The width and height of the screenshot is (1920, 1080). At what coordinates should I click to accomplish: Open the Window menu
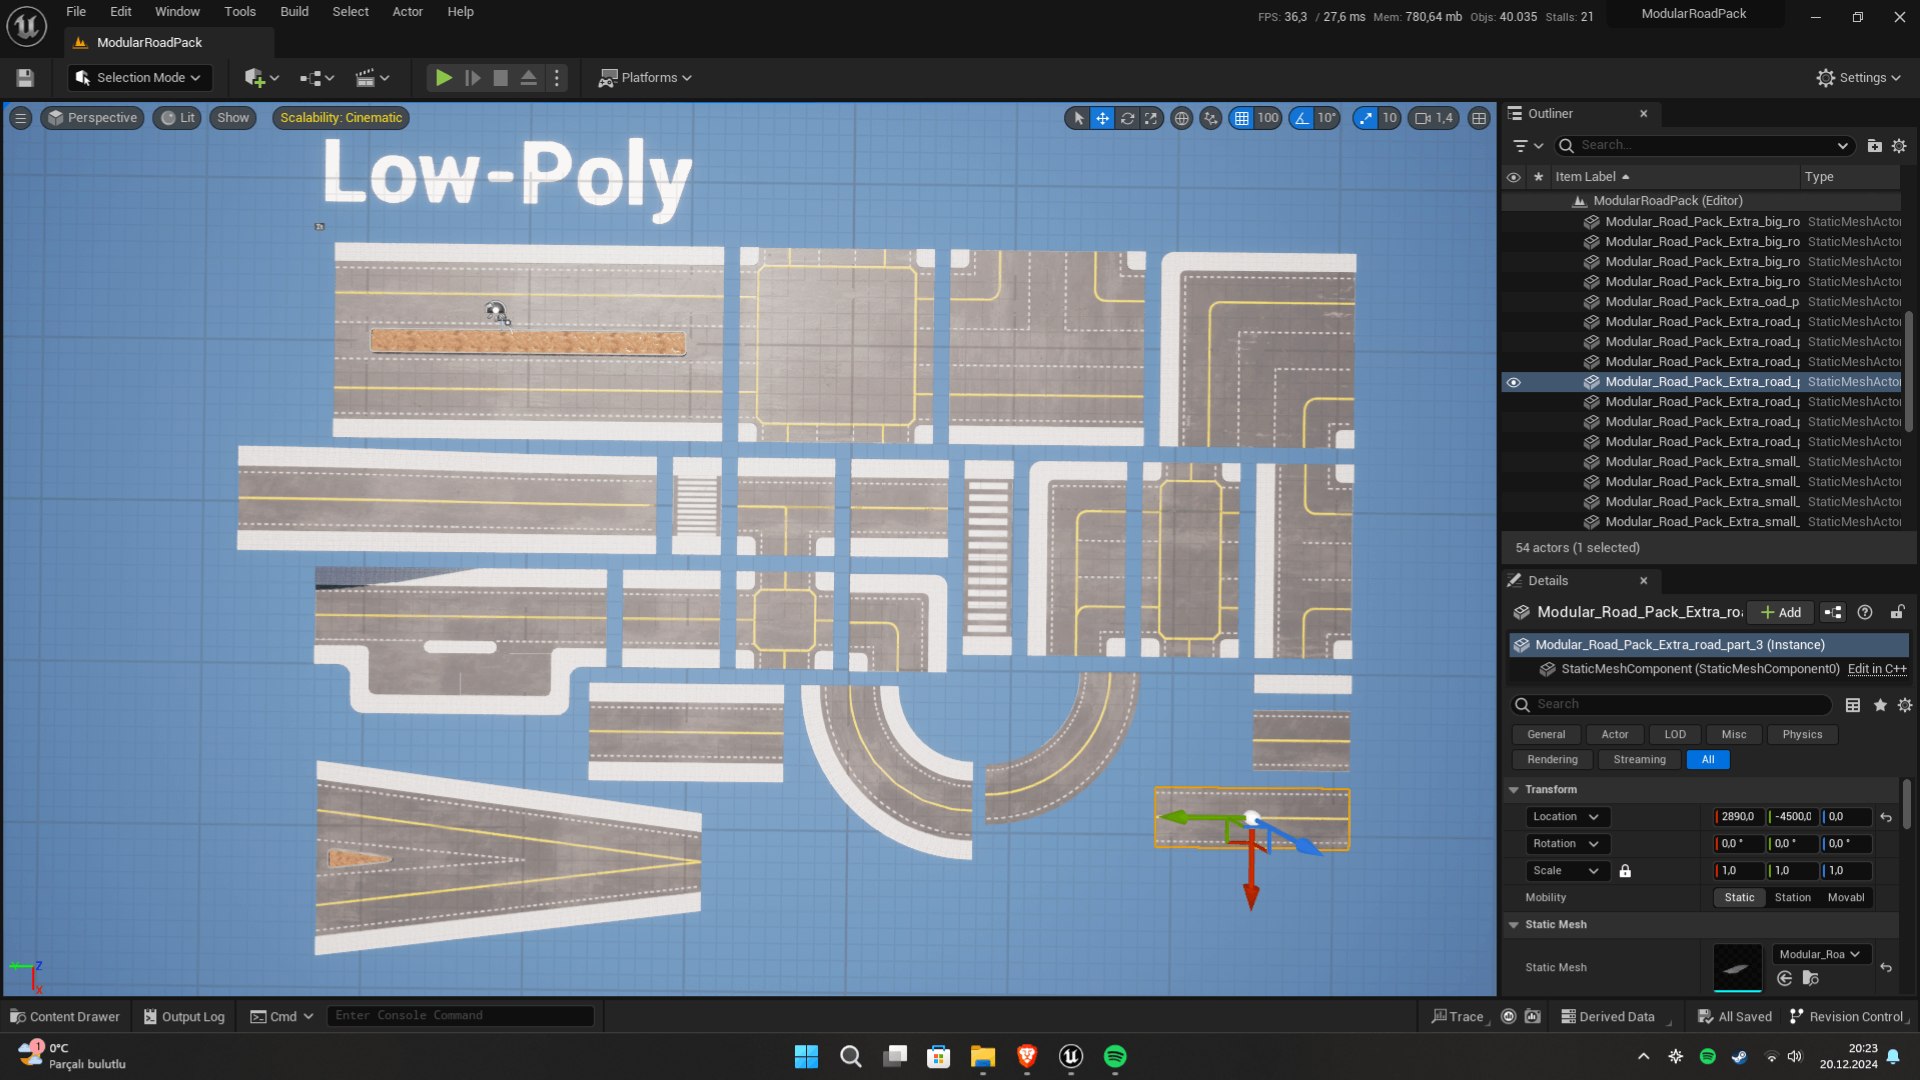[177, 12]
